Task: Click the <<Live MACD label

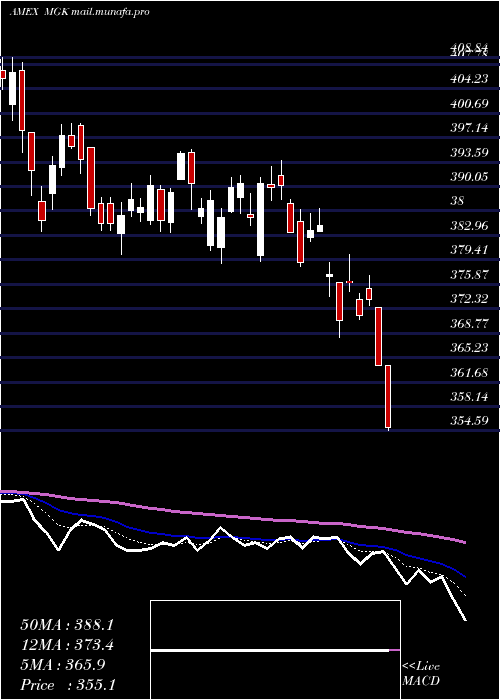Action: coord(421,674)
